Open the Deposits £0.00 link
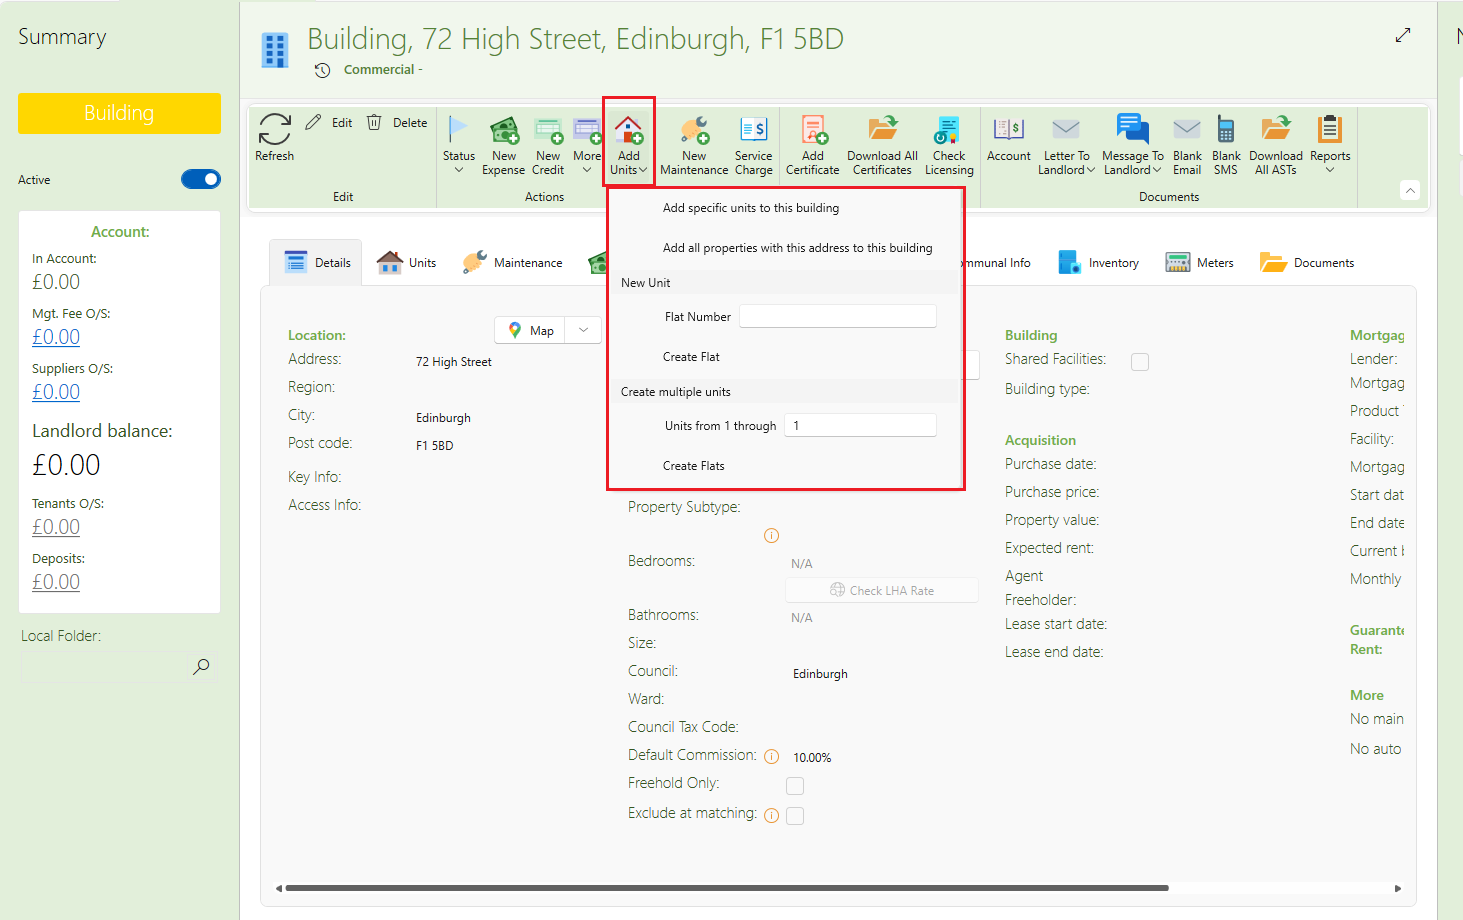Screen dimensions: 1463x920 (56, 582)
